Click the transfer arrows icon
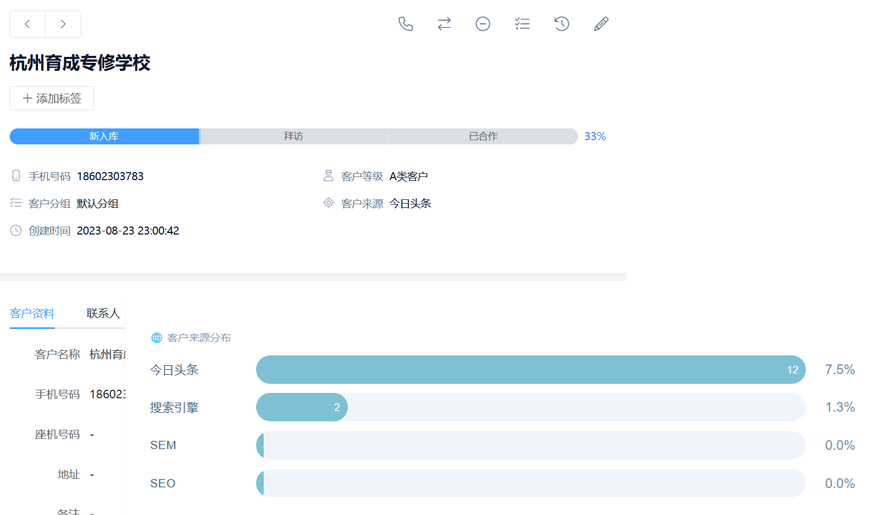Screen dimensions: 876x515 (x=444, y=24)
